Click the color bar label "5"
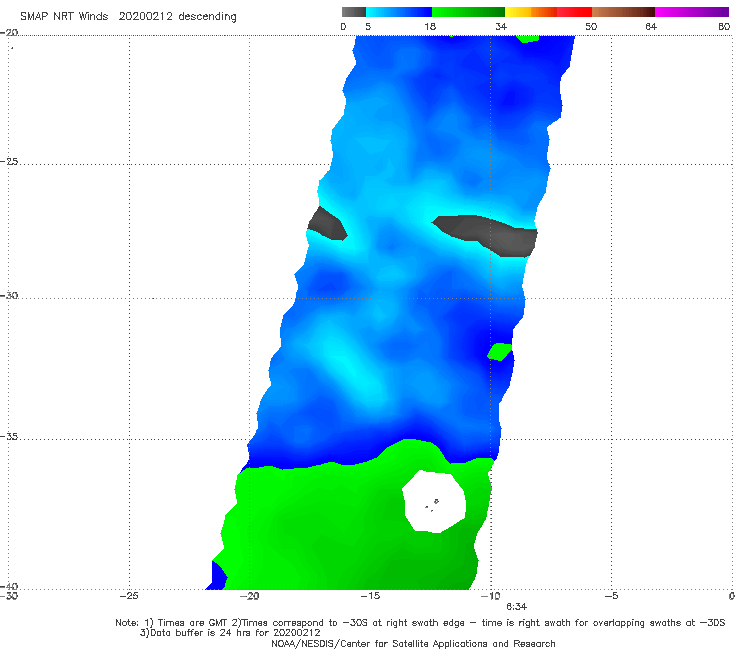Screen dimensions: 740x650 (368, 26)
